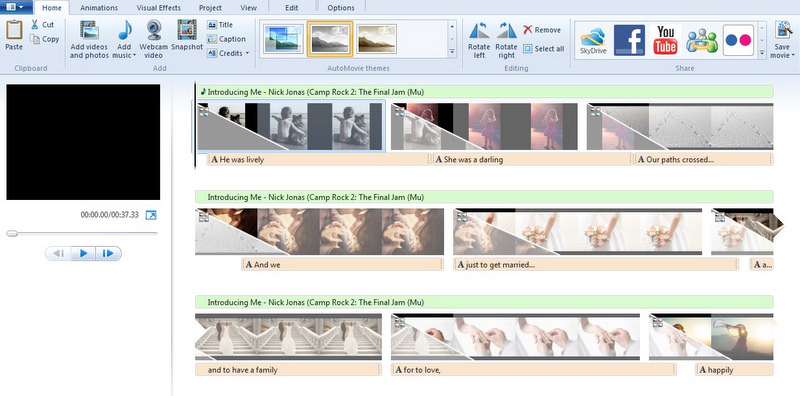The height and width of the screenshot is (396, 800).
Task: Expand the Add music dropdown arrow
Action: (x=134, y=56)
